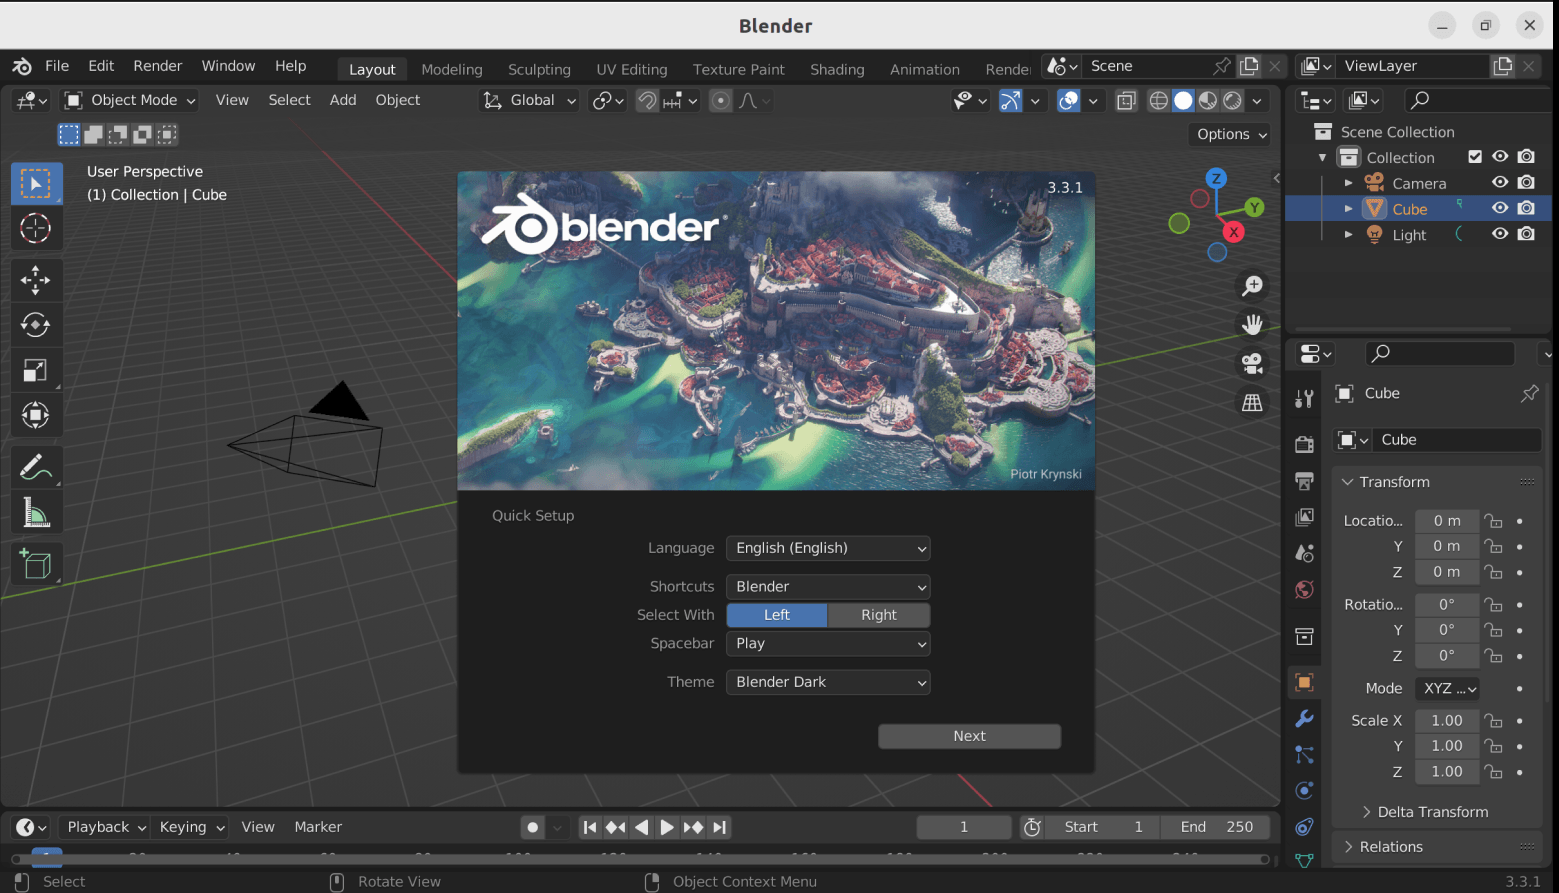Click the pan view hand icon
The image size is (1559, 893).
pos(1252,325)
